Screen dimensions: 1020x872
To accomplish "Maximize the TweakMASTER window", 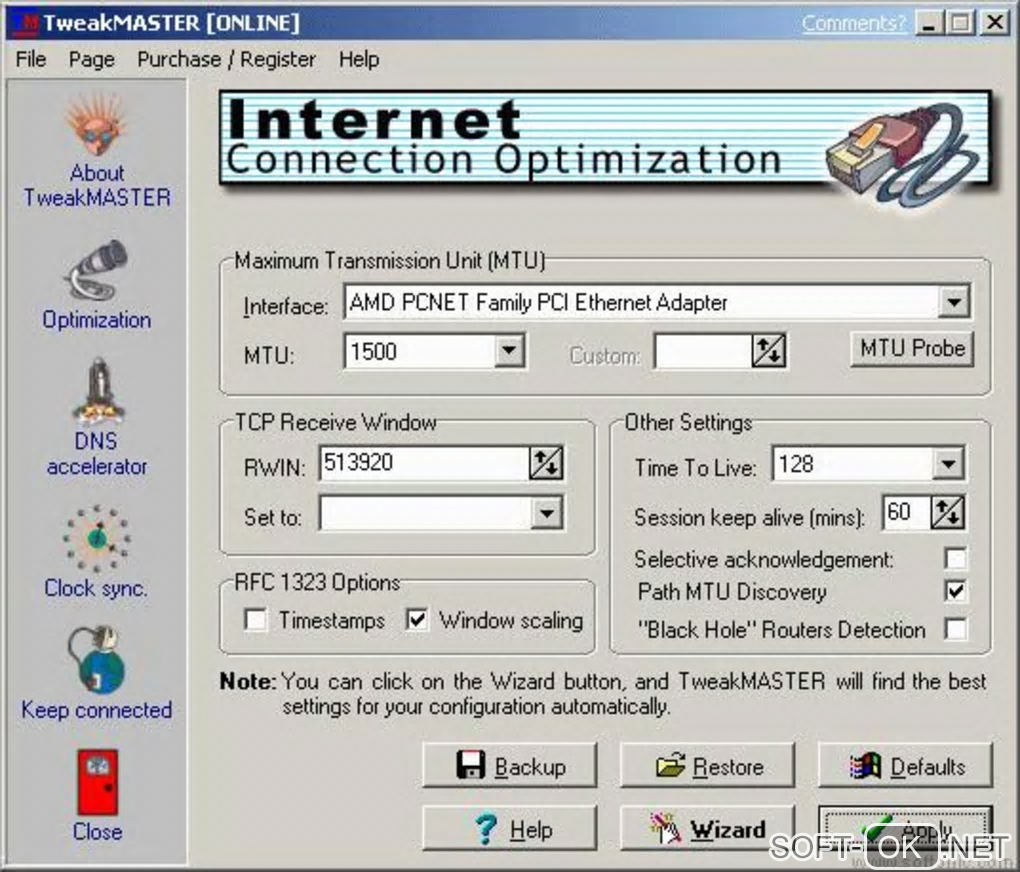I will (960, 23).
